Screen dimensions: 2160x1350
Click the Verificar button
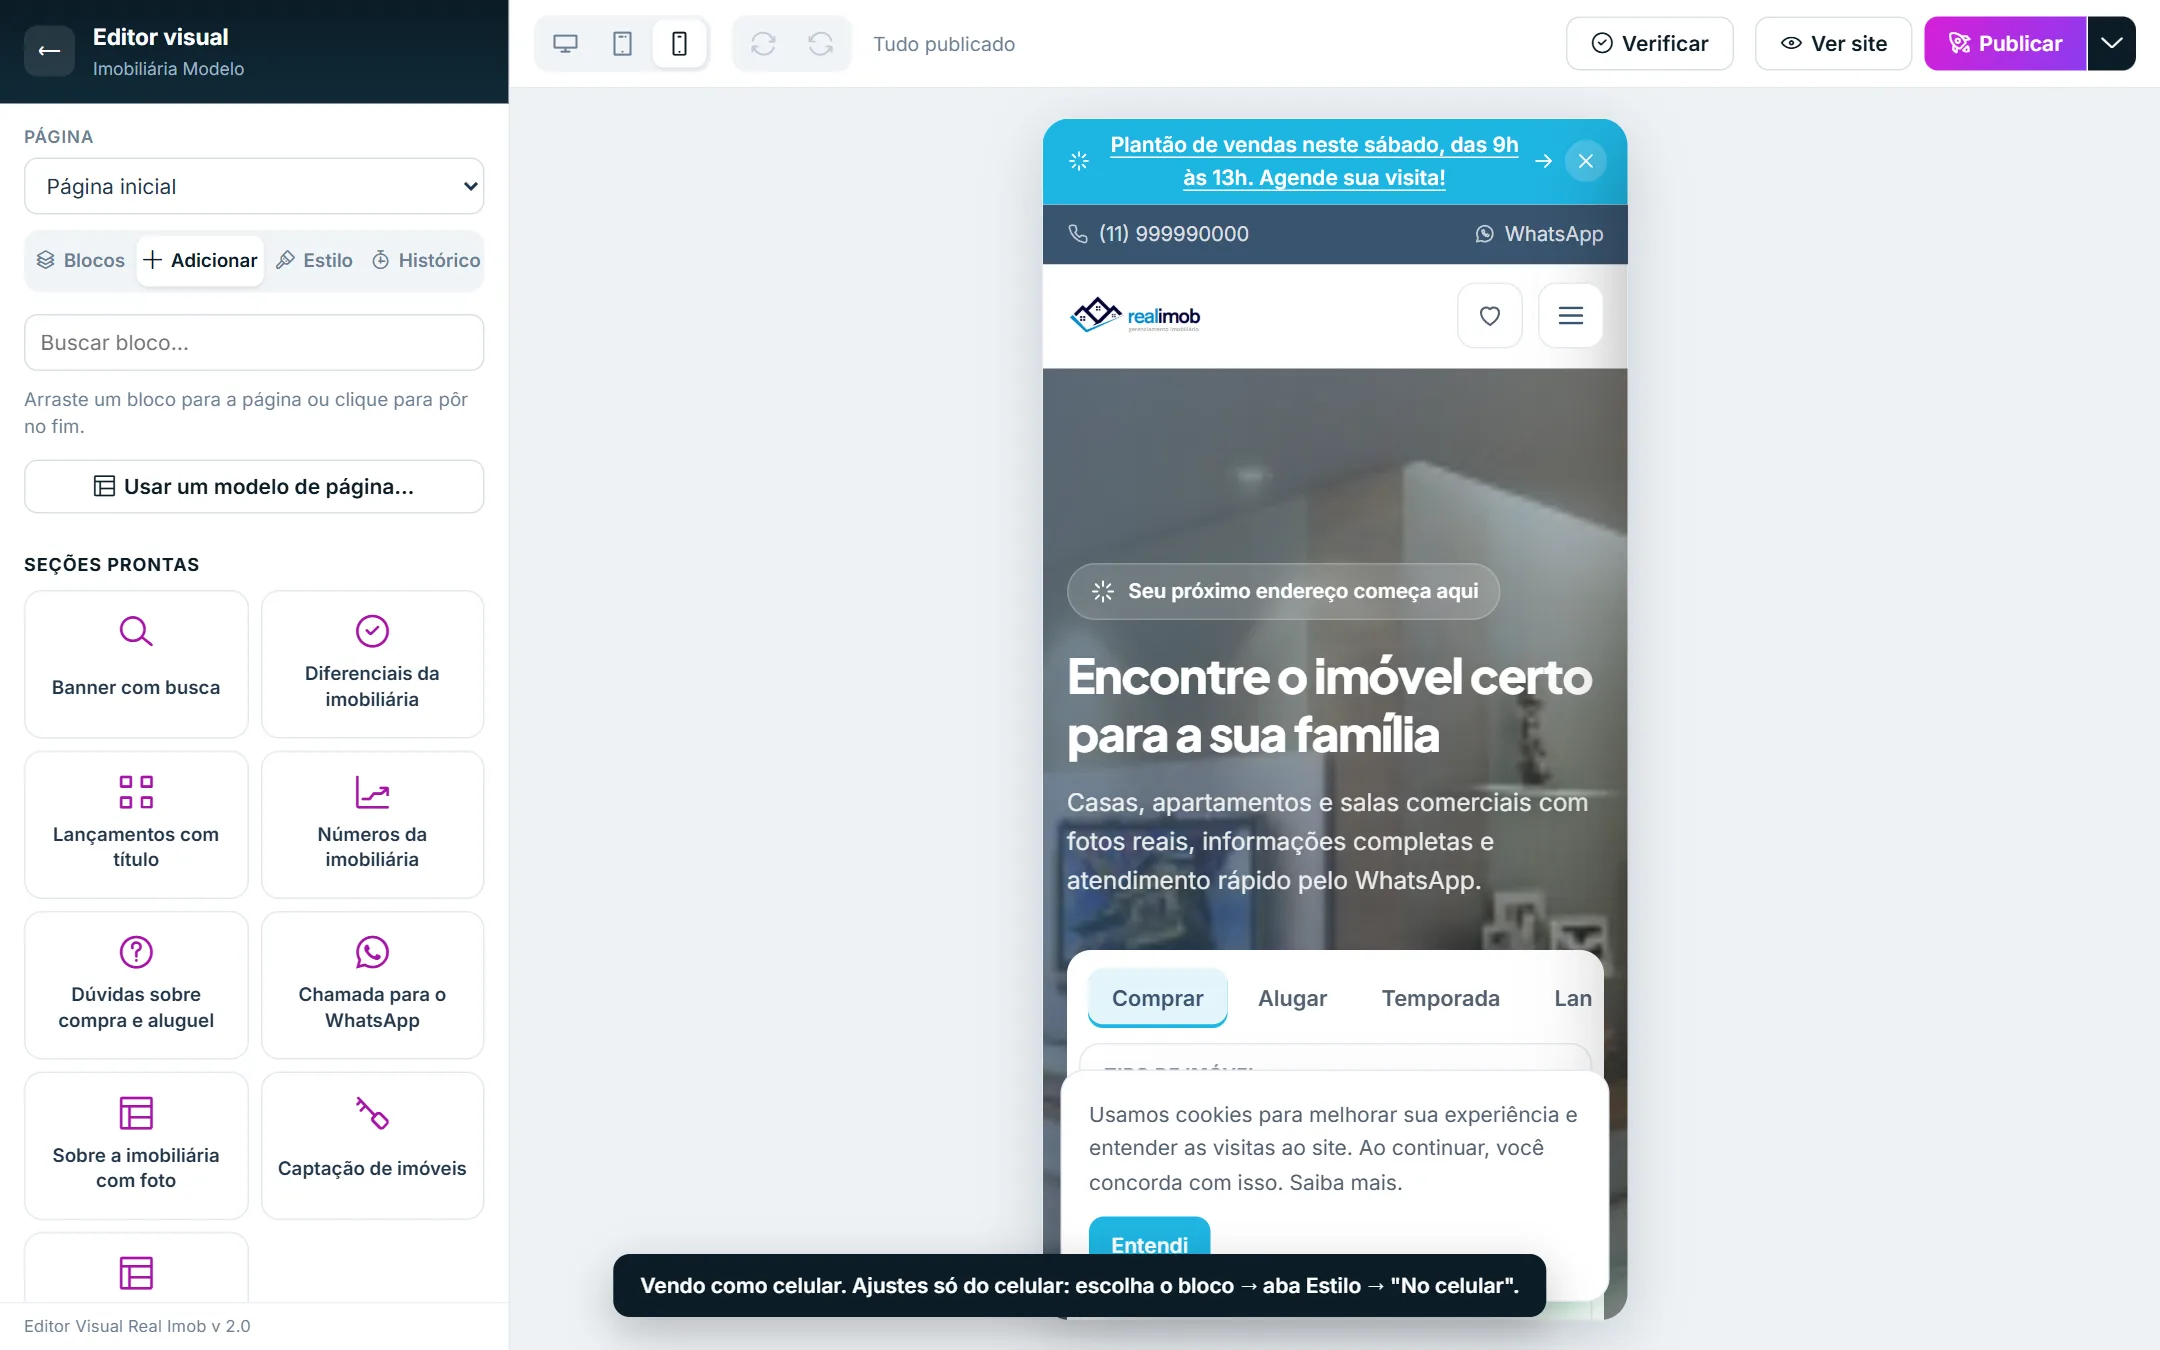[x=1649, y=43]
